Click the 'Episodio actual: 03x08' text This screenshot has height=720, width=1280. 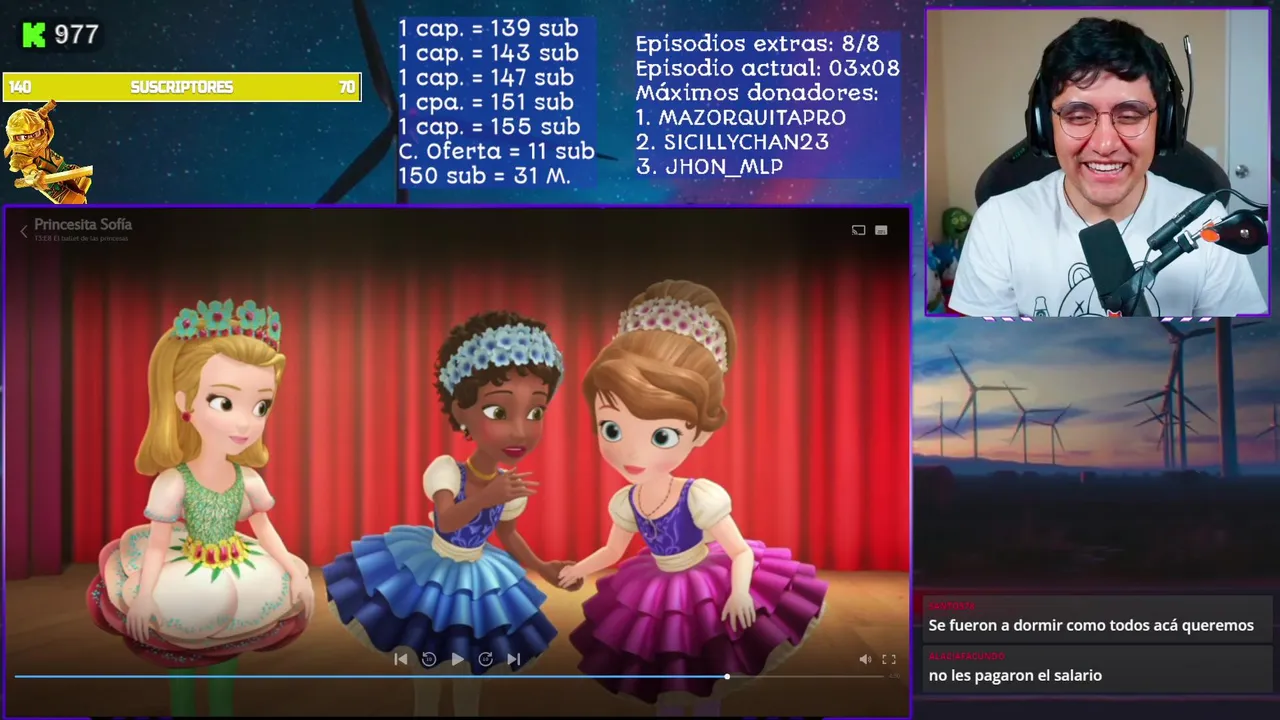(x=767, y=68)
